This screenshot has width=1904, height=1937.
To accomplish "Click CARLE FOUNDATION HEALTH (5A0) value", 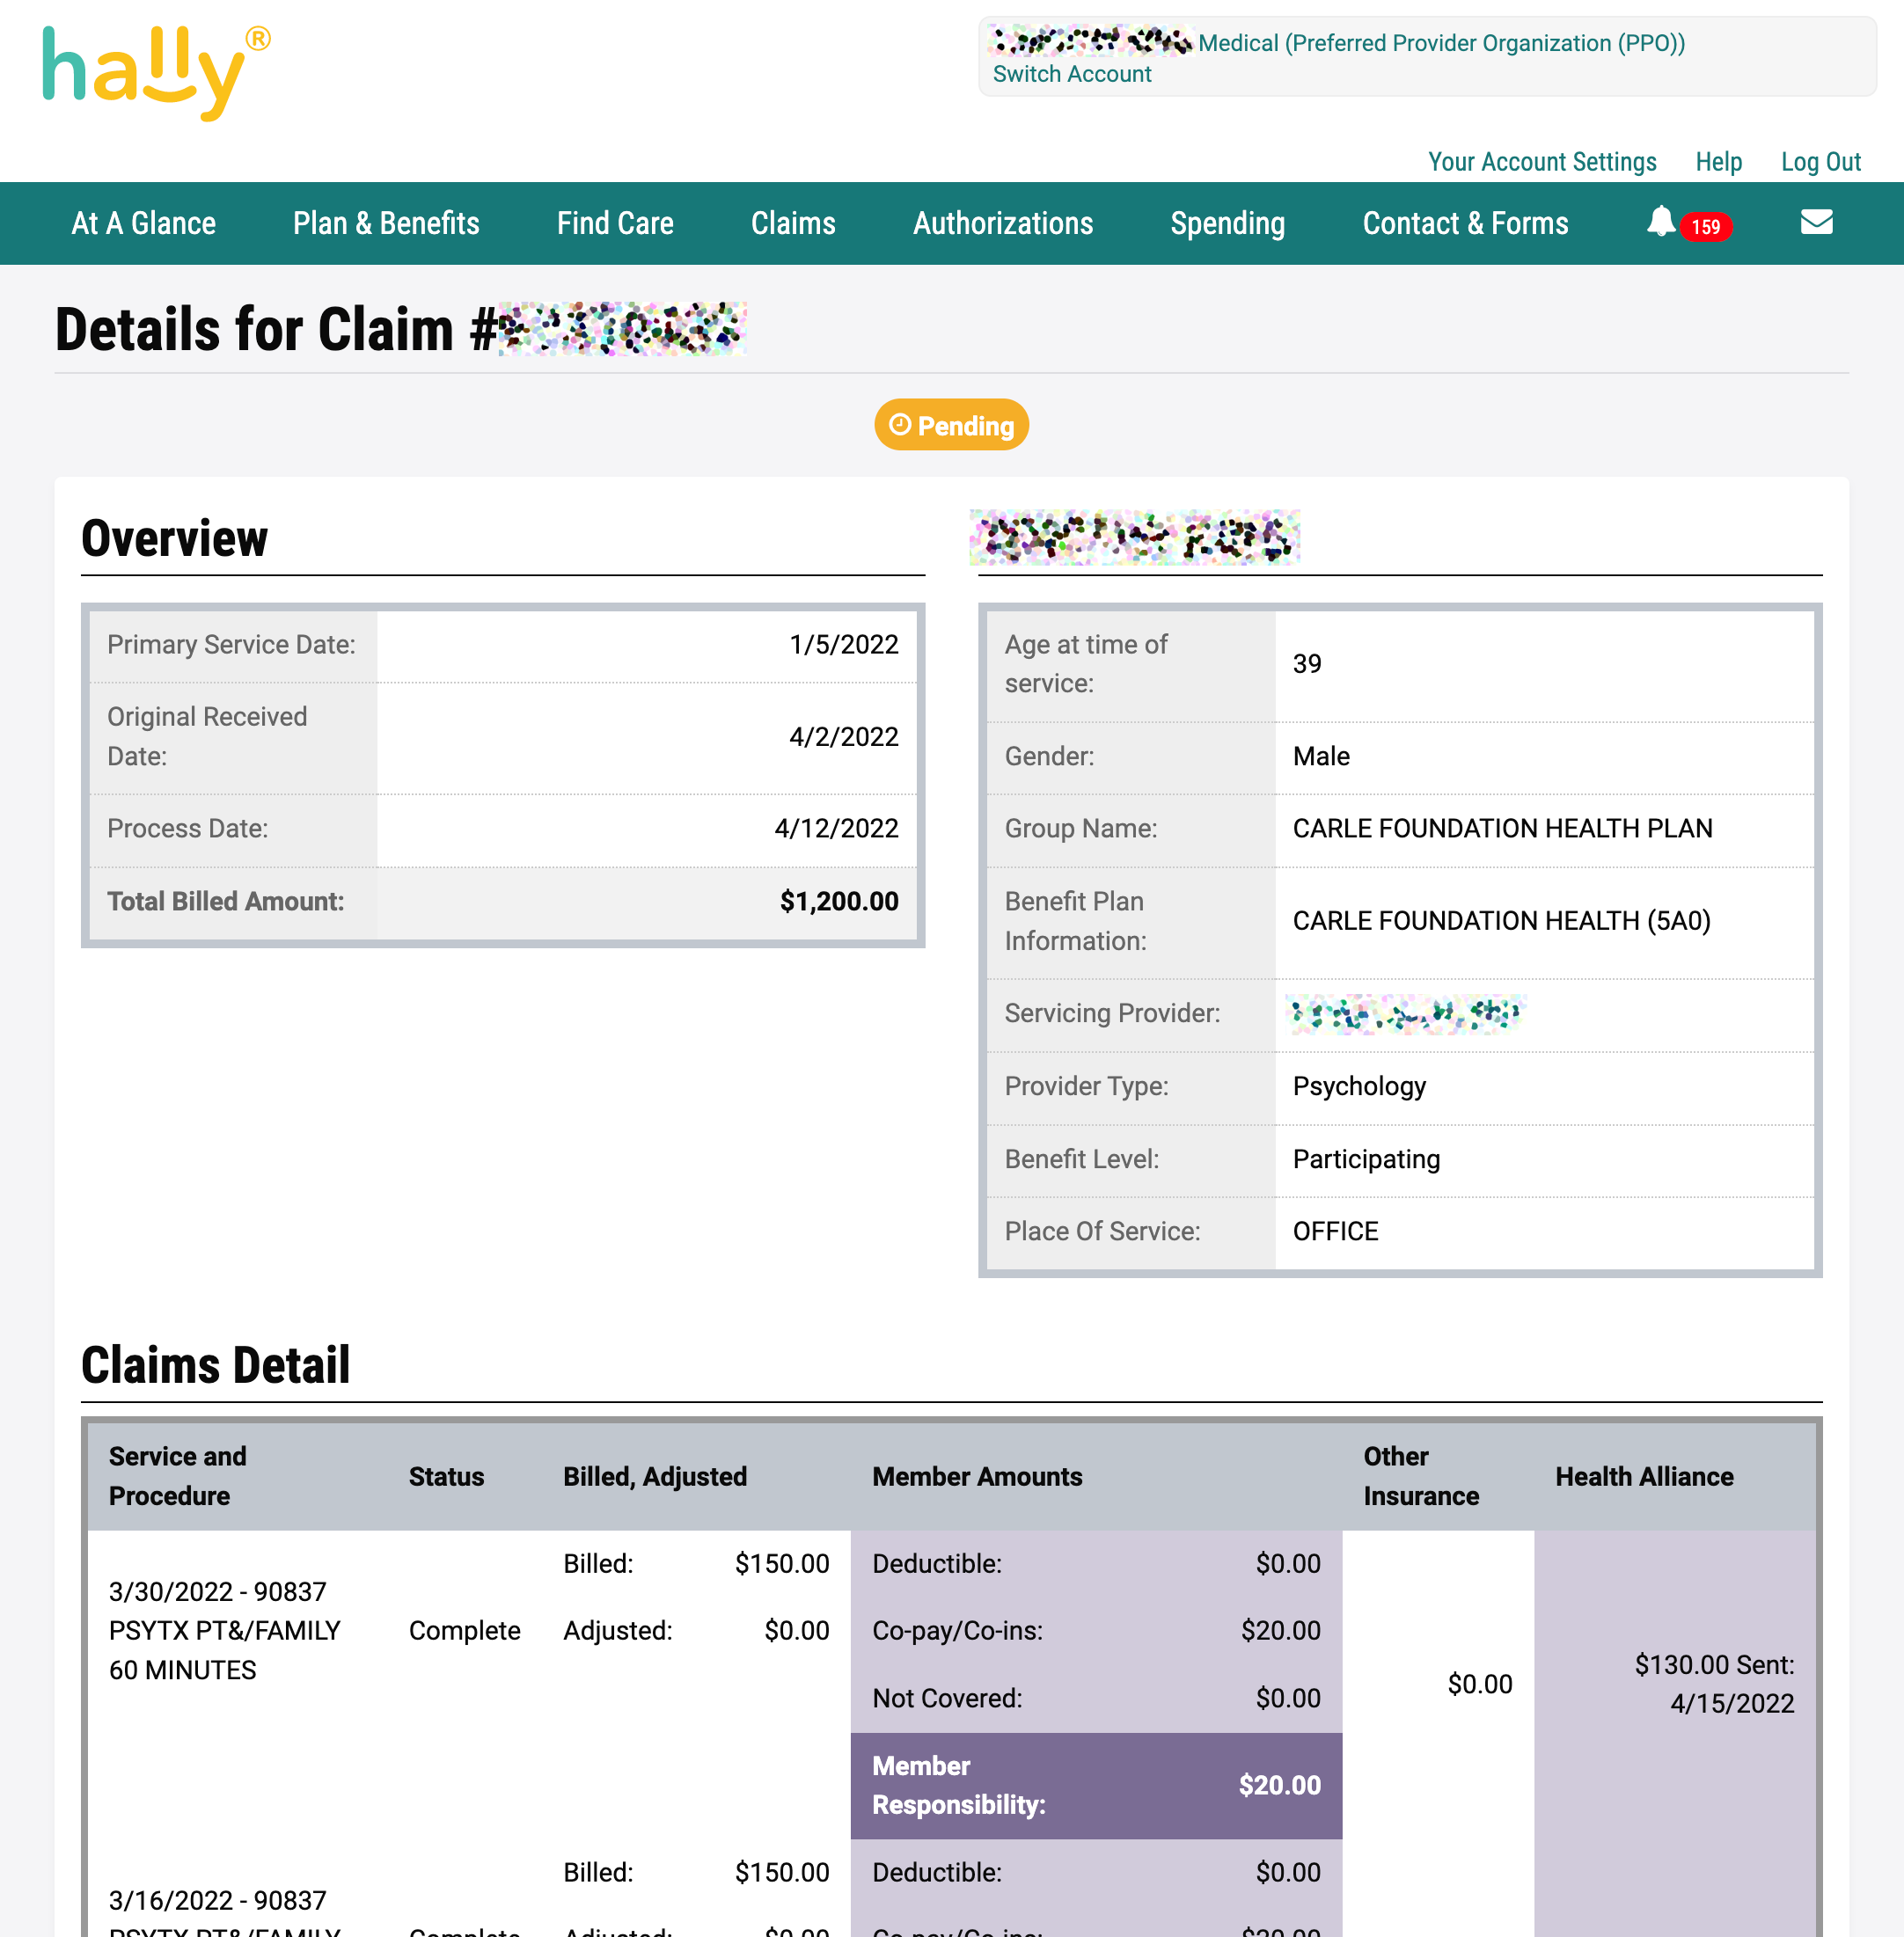I will coord(1501,921).
